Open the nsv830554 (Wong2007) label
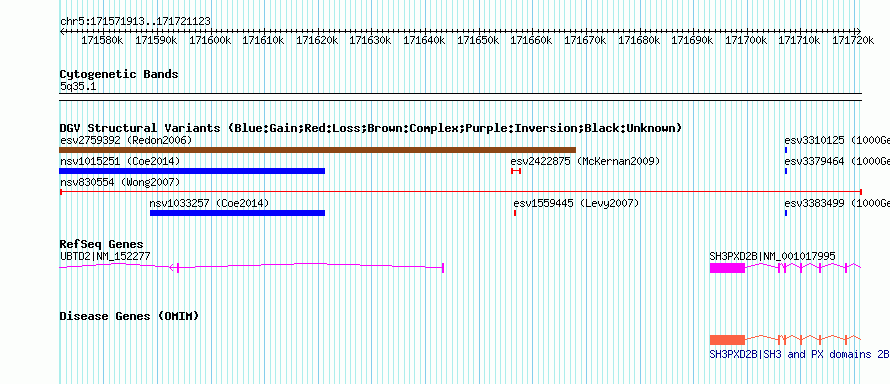Image resolution: width=890 pixels, height=384 pixels. [x=120, y=182]
